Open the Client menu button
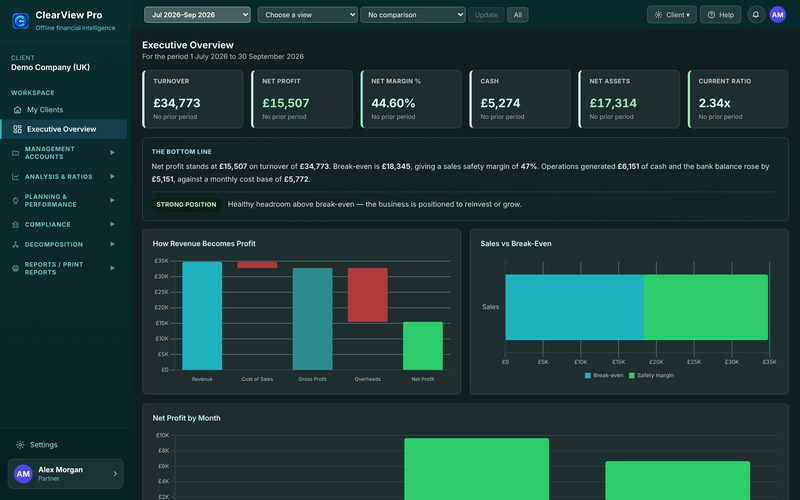This screenshot has height=500, width=800. (671, 15)
